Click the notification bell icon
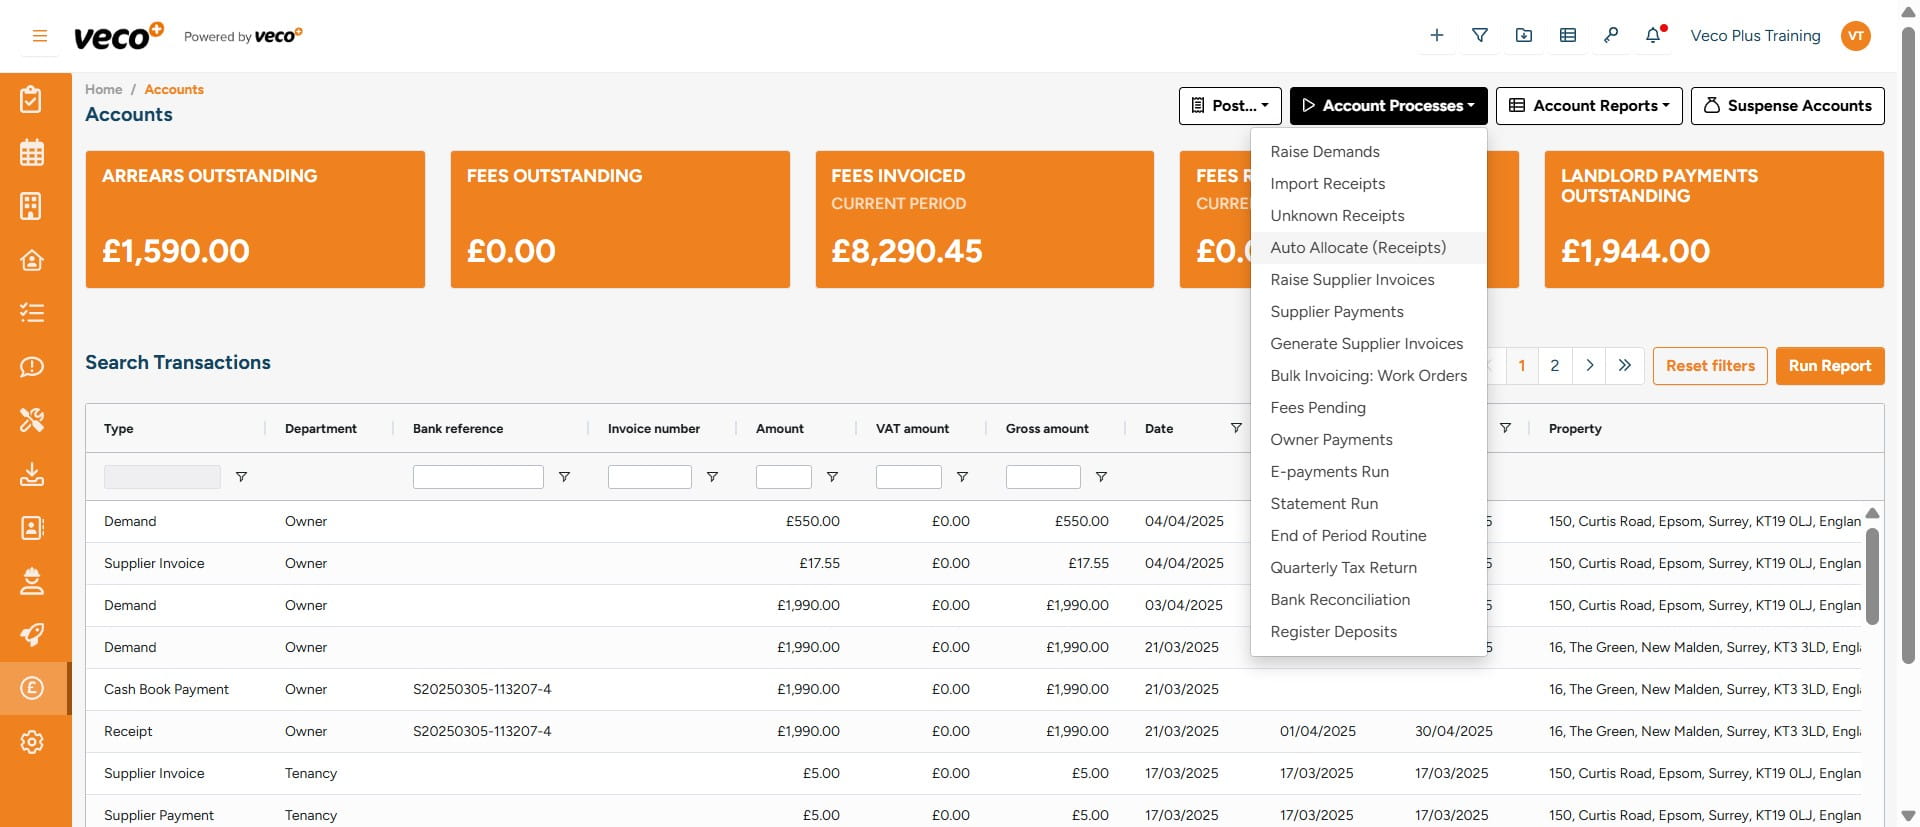 coord(1653,36)
